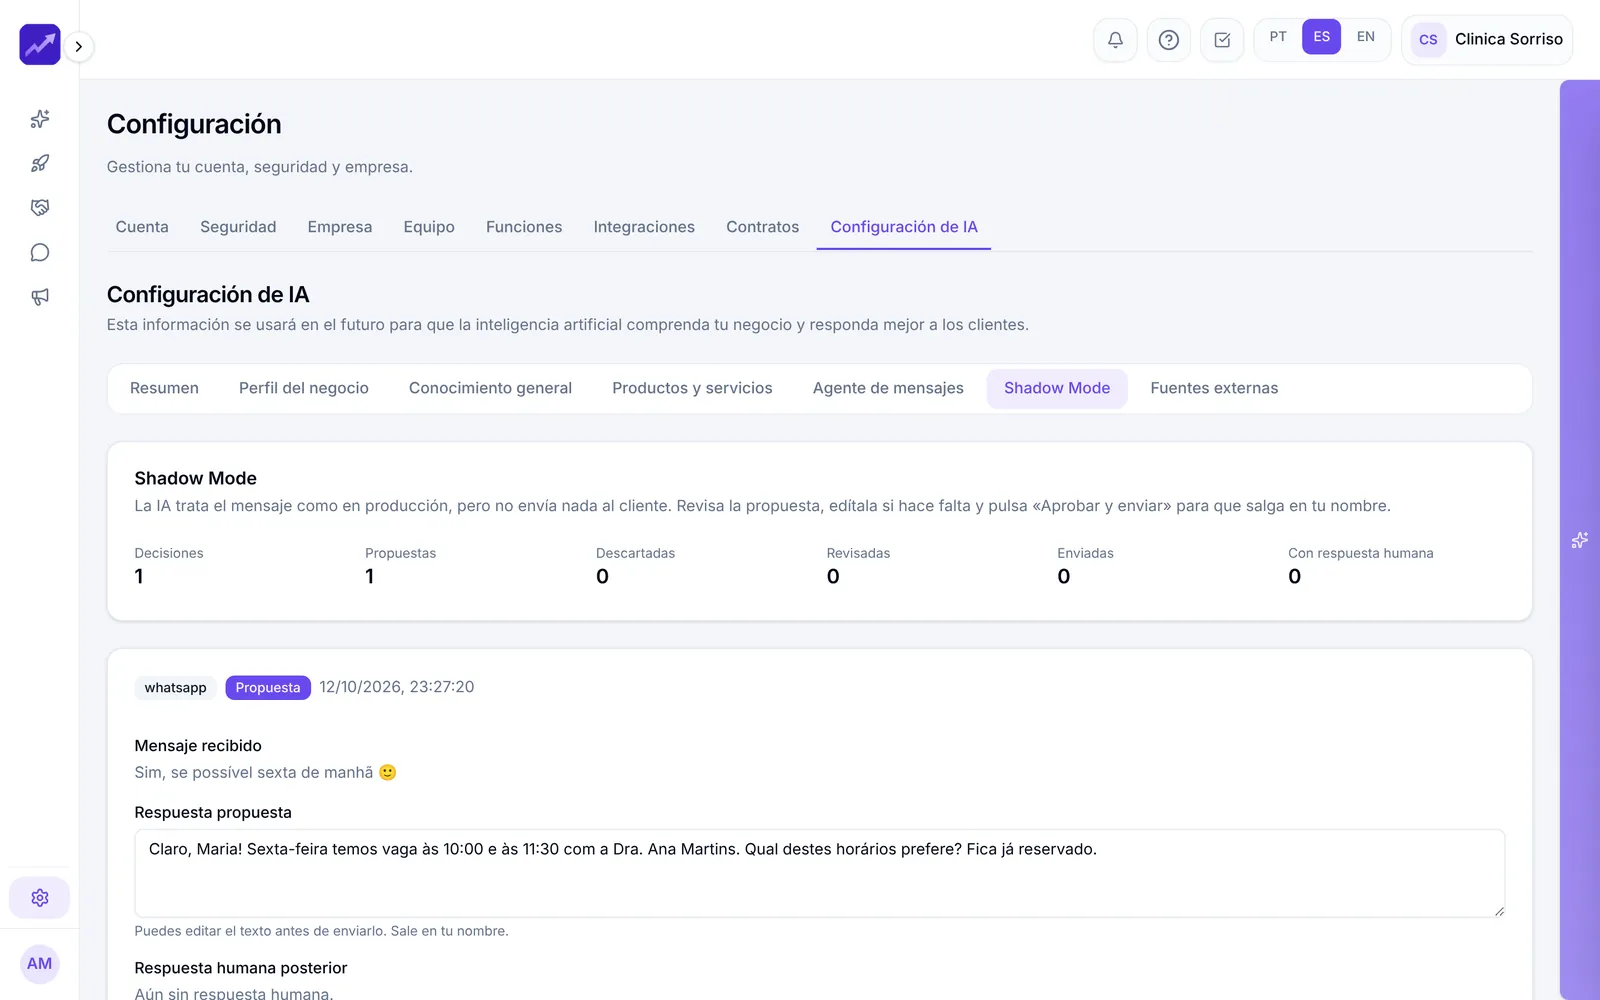Image resolution: width=1600 pixels, height=1000 pixels.
Task: Open Perfil del negocio sub-tab
Action: 304,388
